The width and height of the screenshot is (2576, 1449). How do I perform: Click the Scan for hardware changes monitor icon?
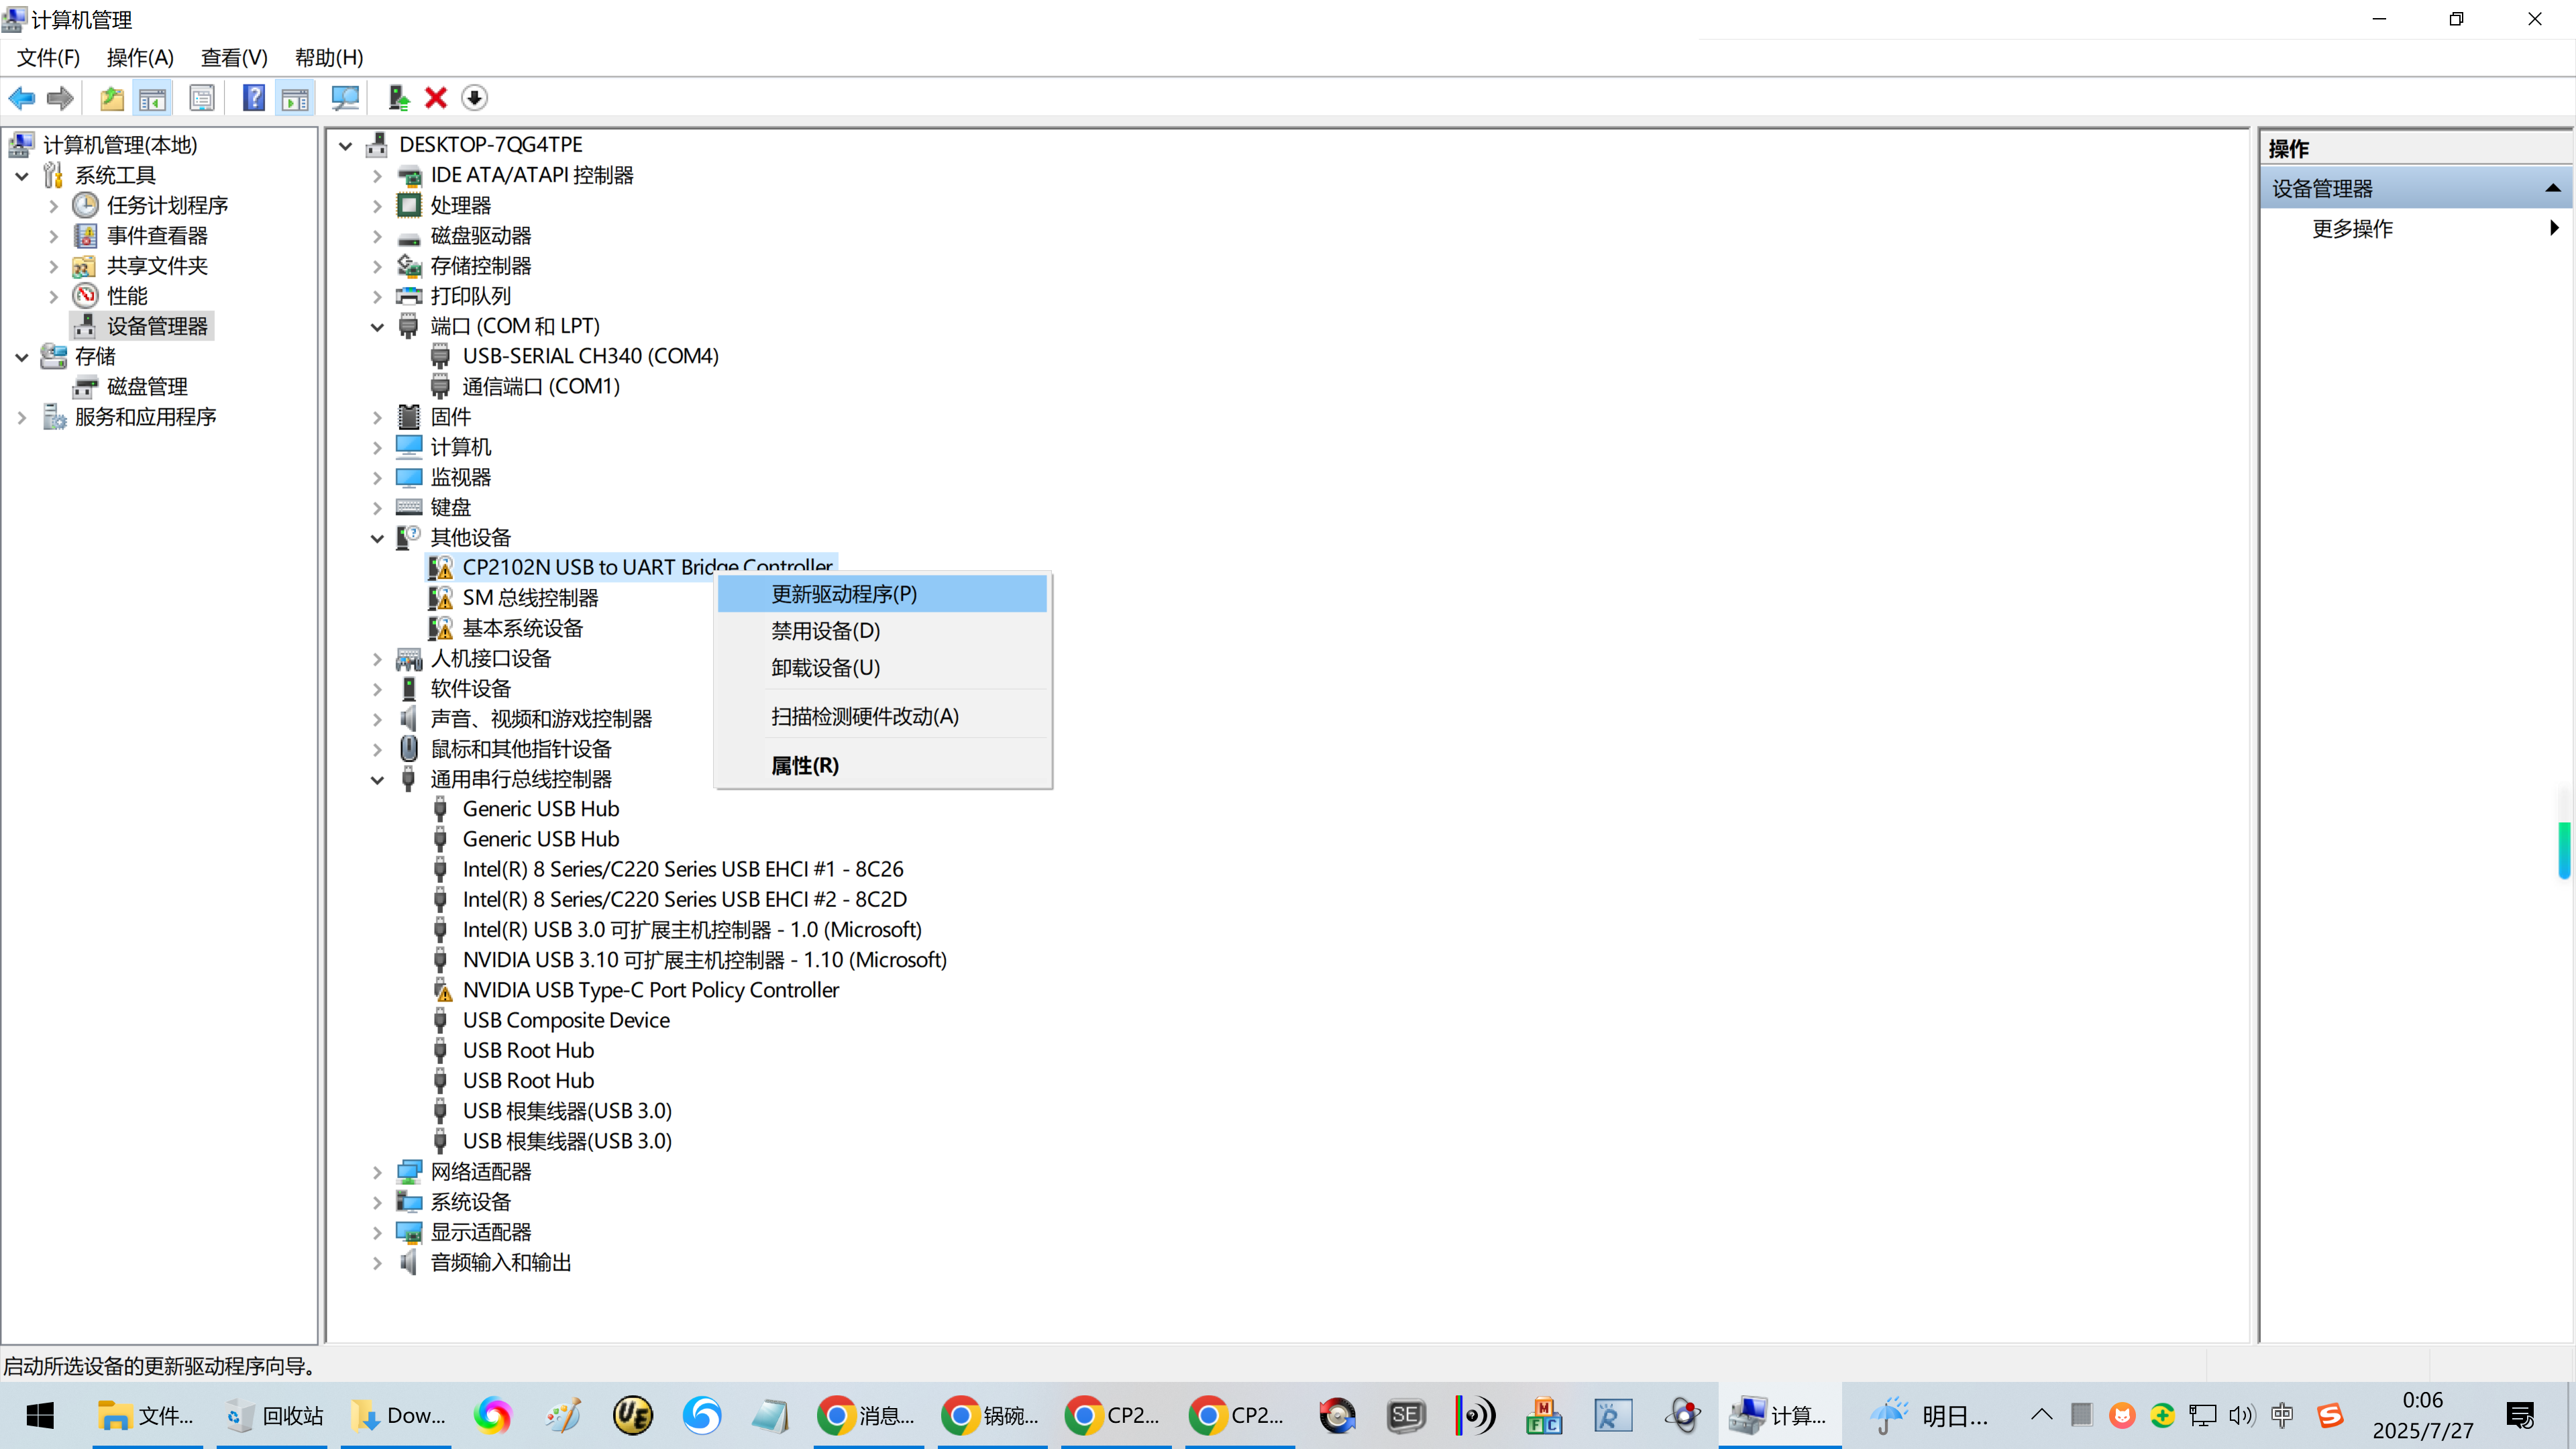coord(345,98)
